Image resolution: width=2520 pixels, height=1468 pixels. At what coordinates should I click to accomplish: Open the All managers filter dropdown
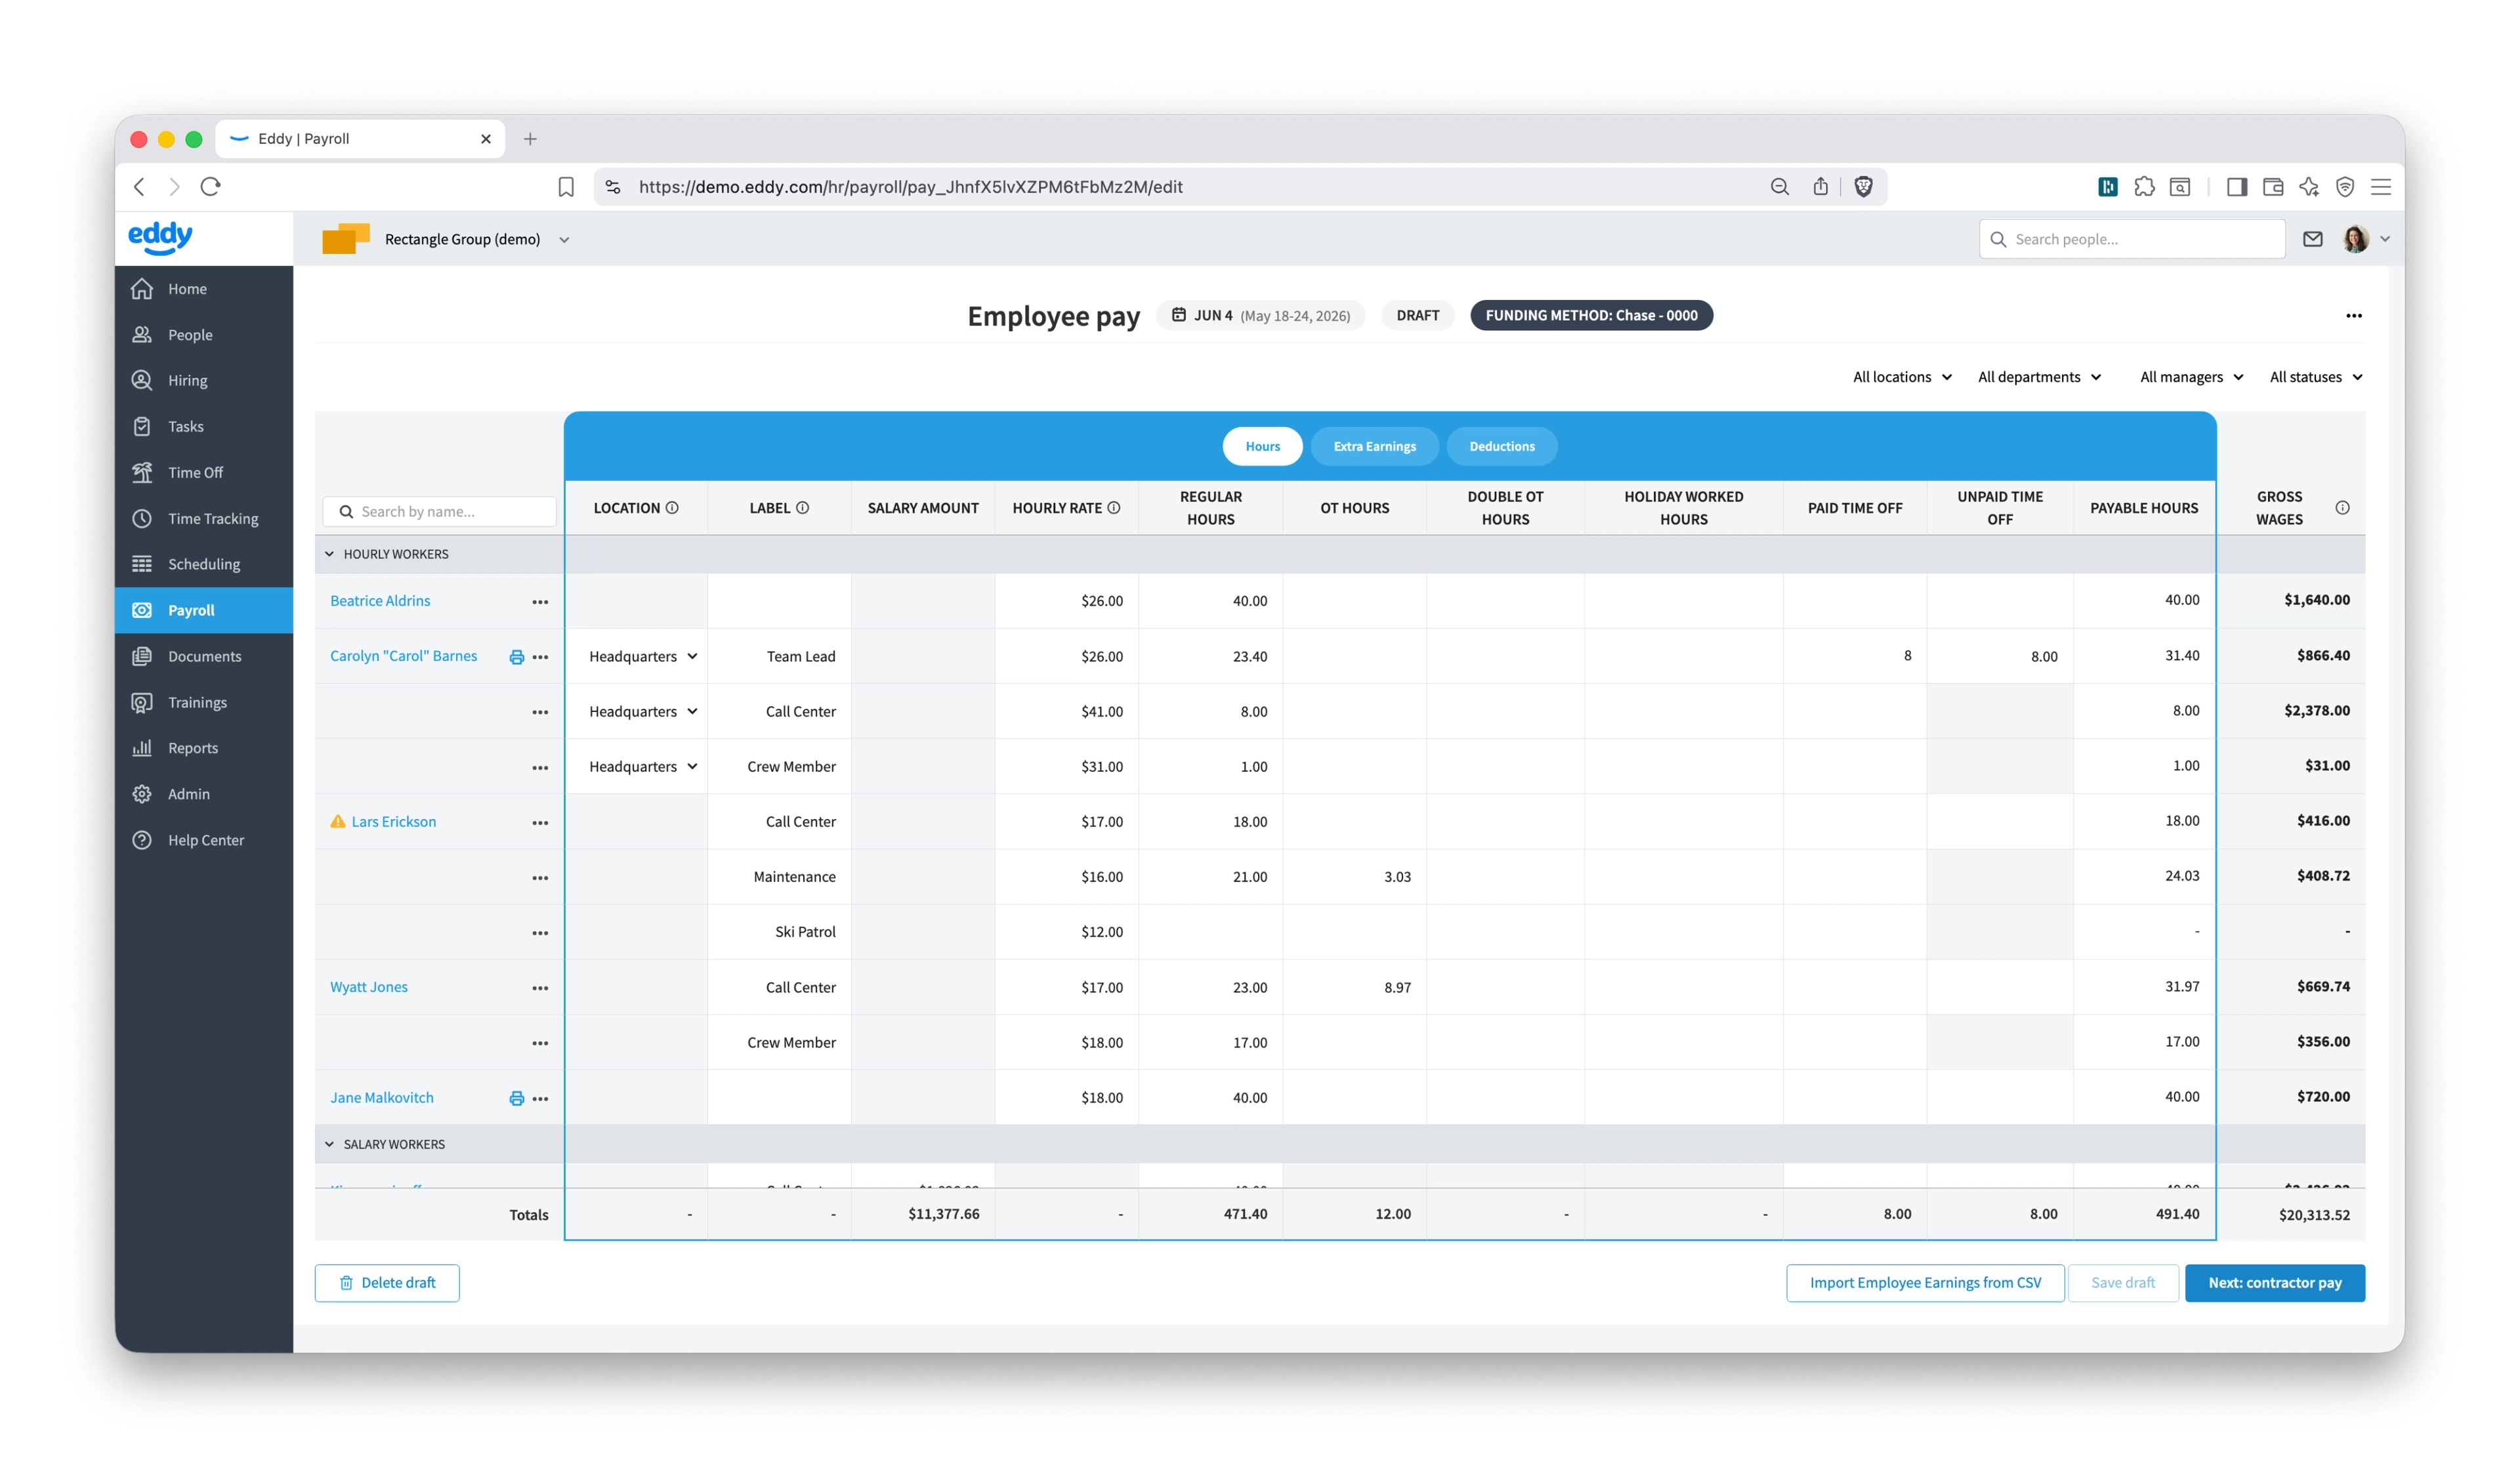click(x=2191, y=377)
